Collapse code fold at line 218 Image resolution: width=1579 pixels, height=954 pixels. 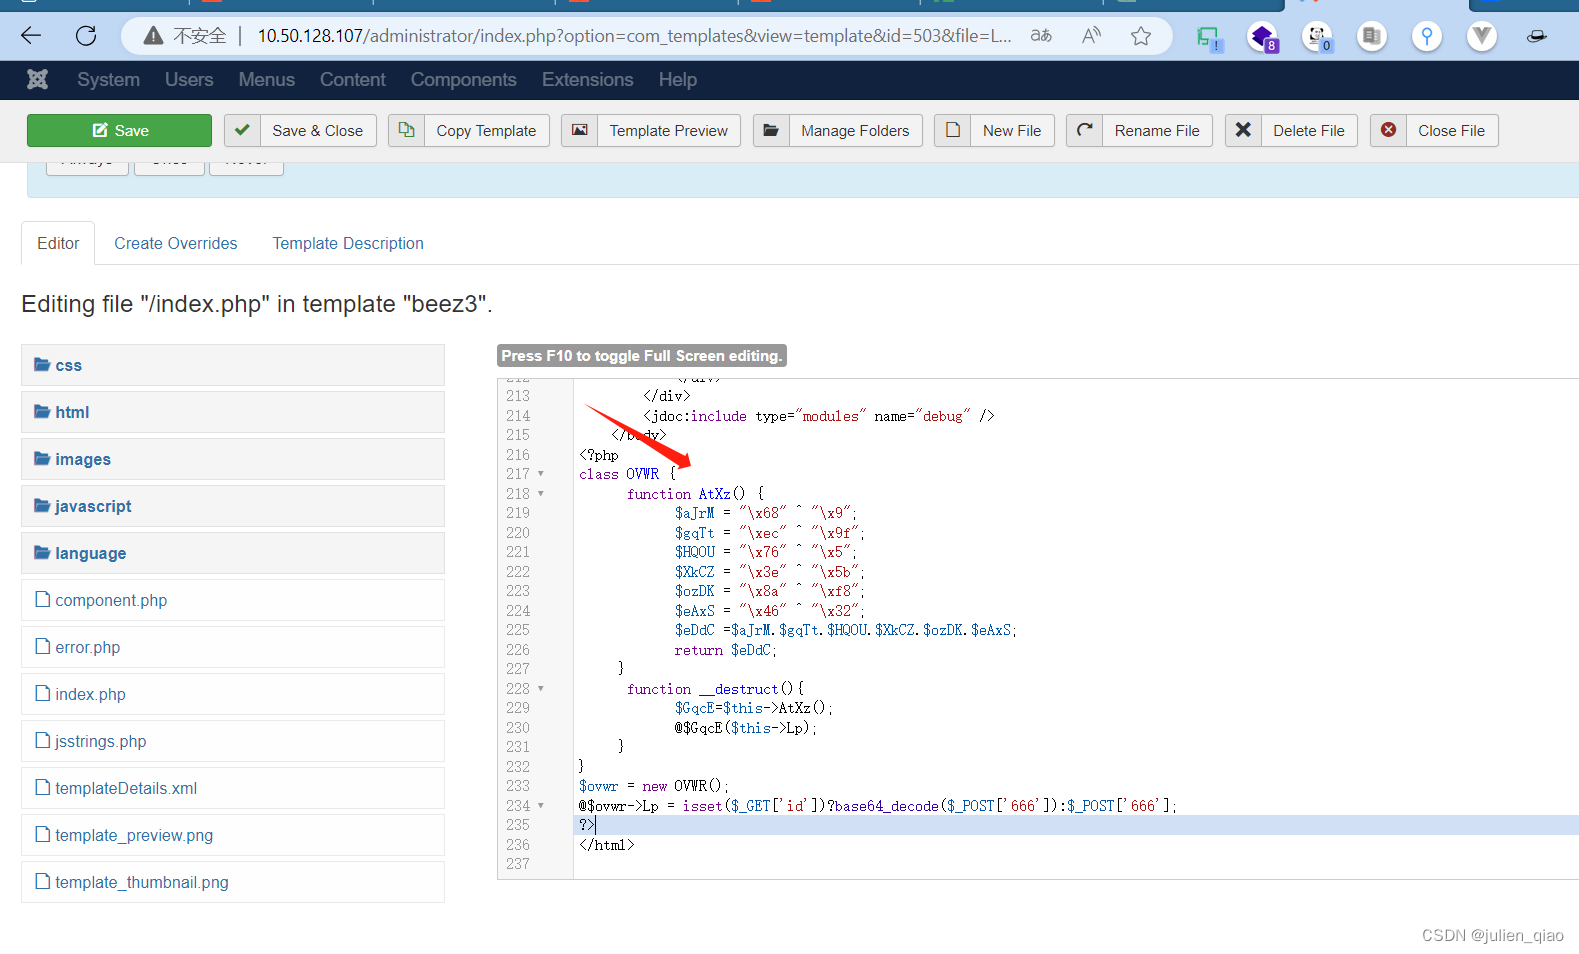[541, 493]
